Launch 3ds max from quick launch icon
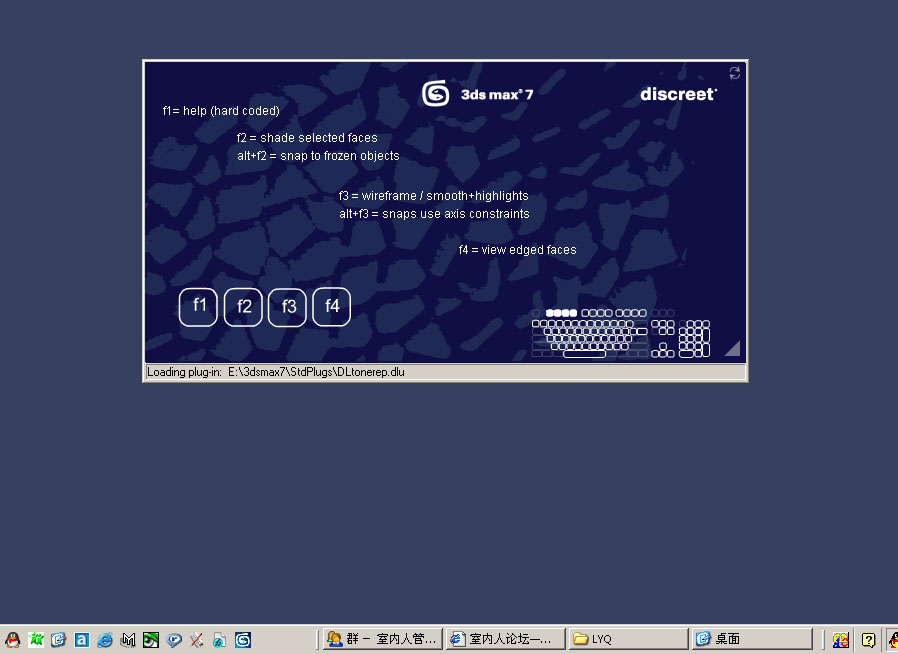 [x=243, y=639]
